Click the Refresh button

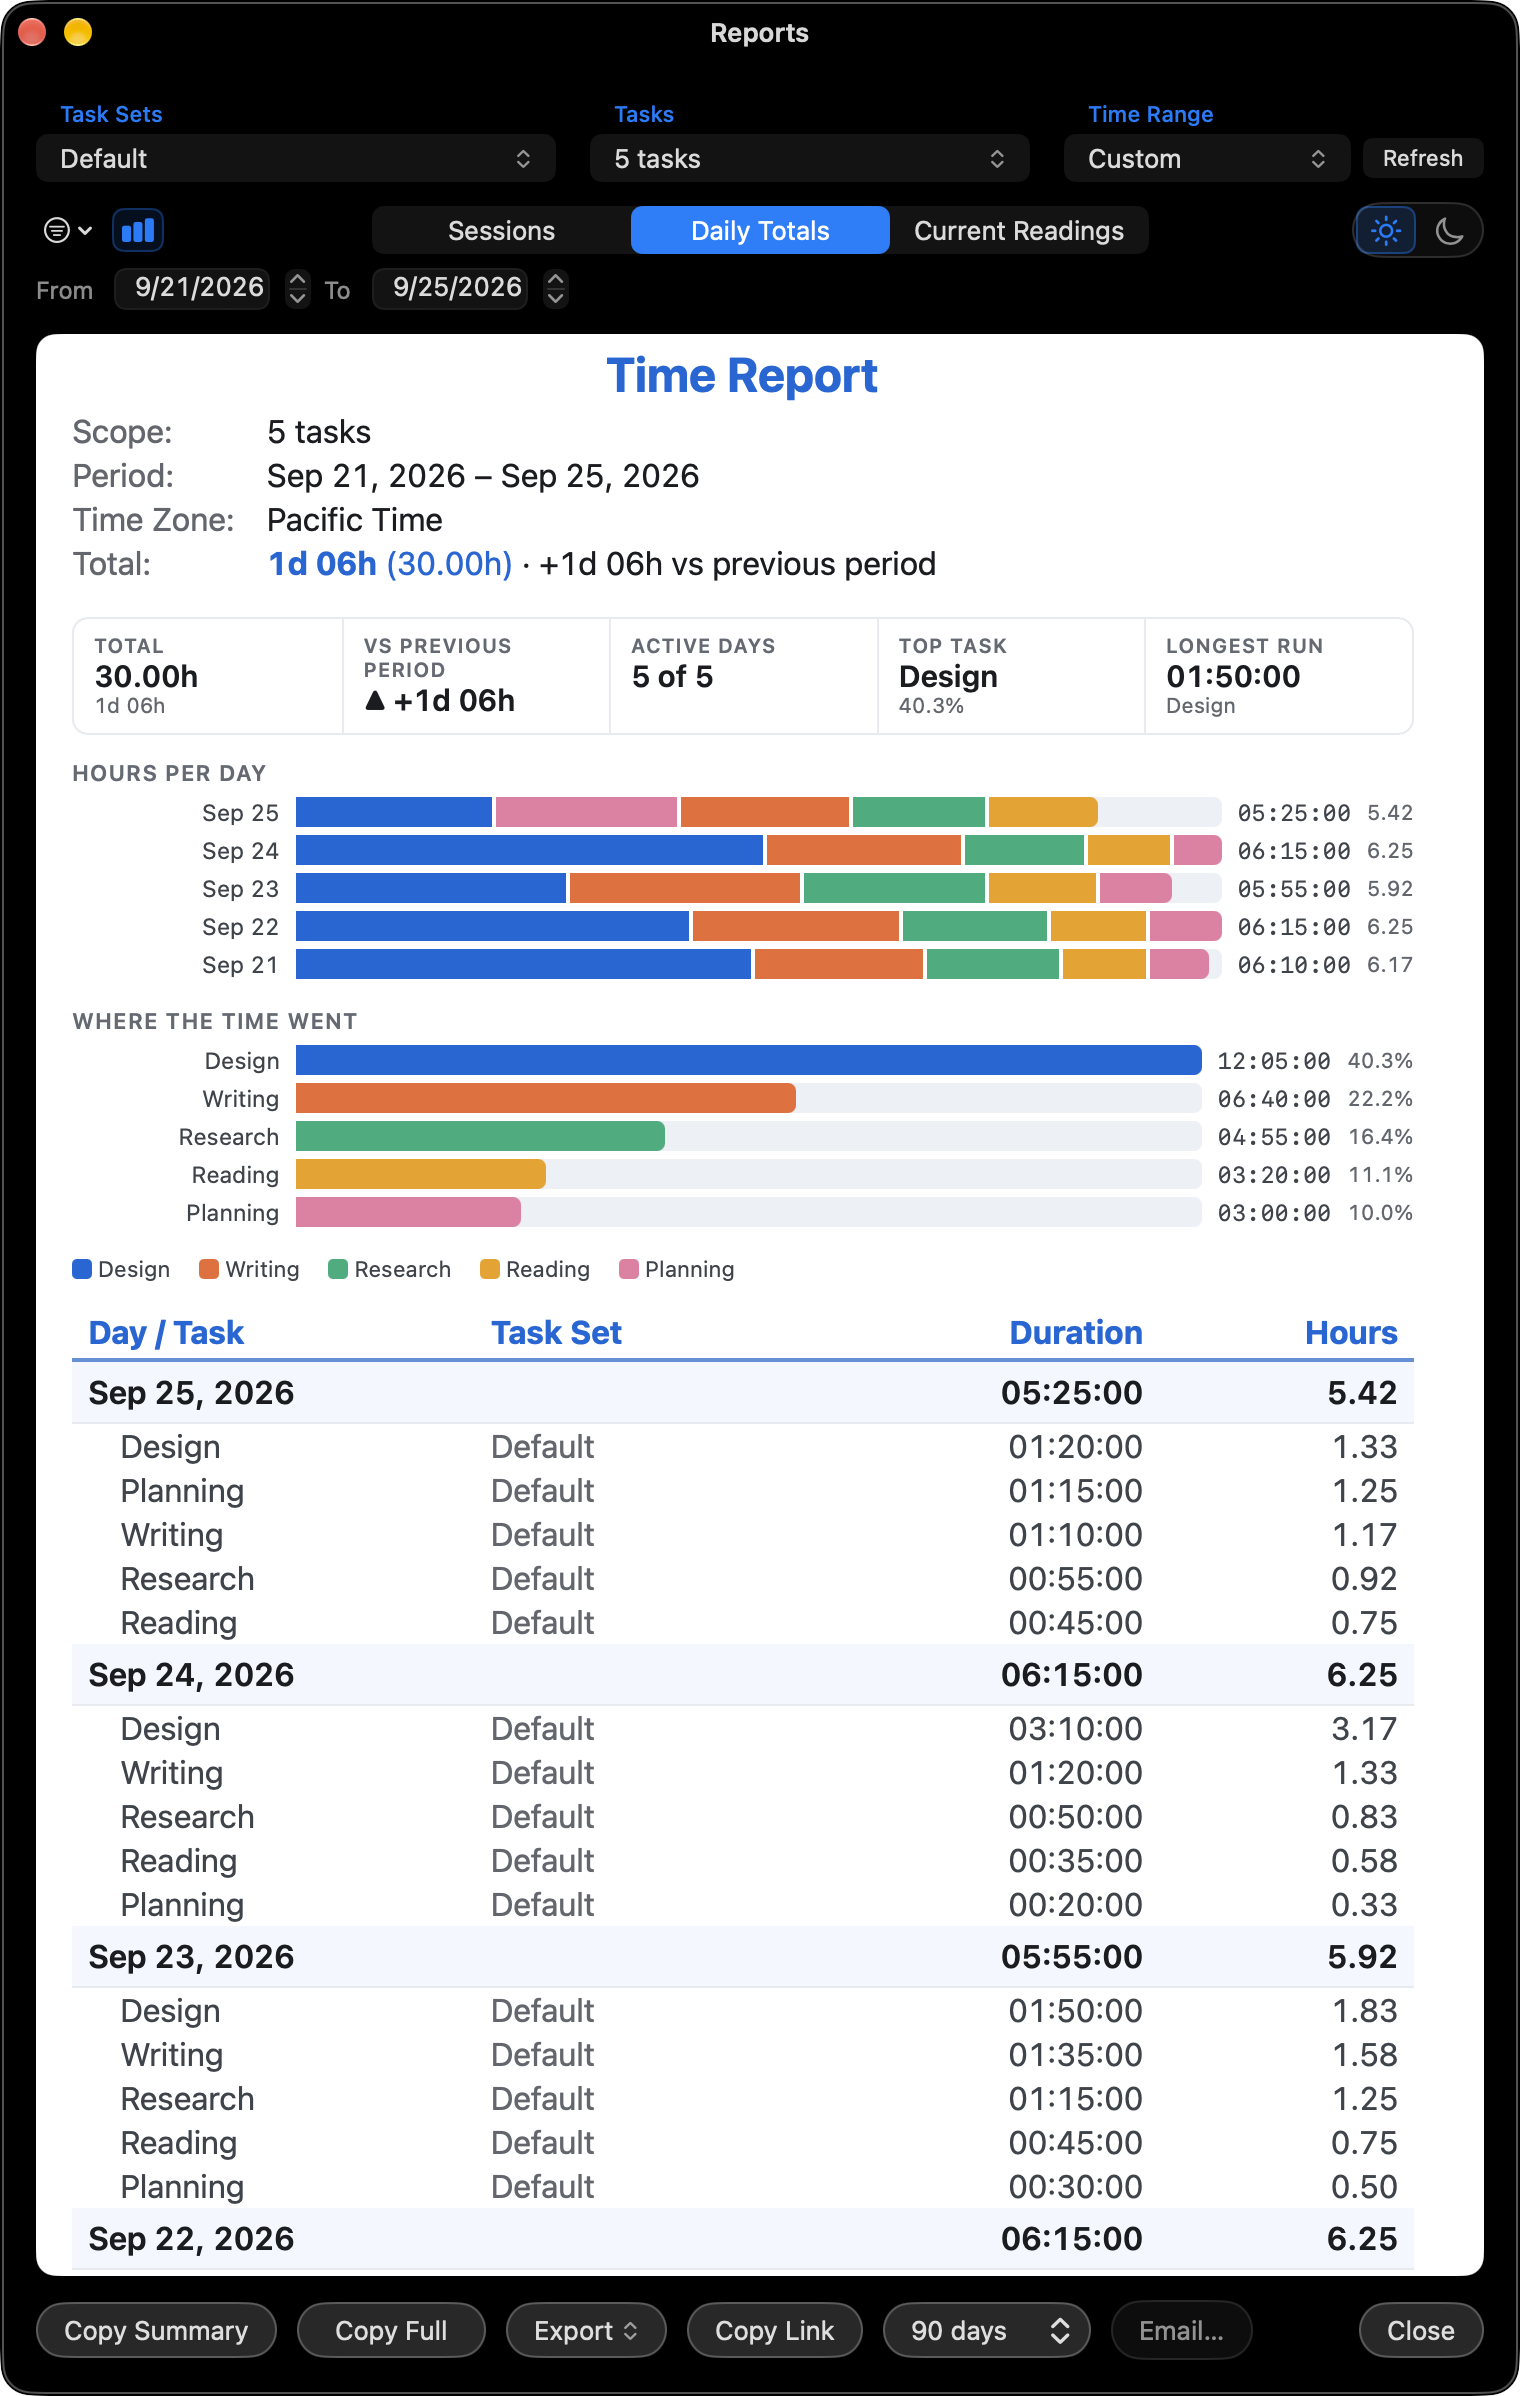1423,158
